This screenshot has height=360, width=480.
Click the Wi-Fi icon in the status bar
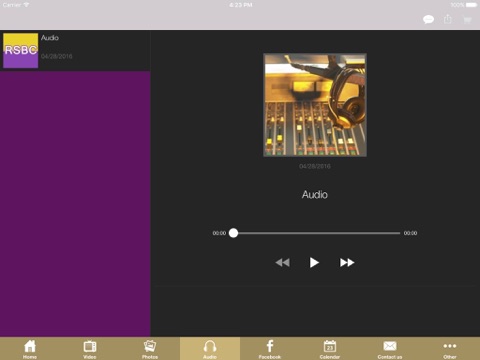click(26, 5)
